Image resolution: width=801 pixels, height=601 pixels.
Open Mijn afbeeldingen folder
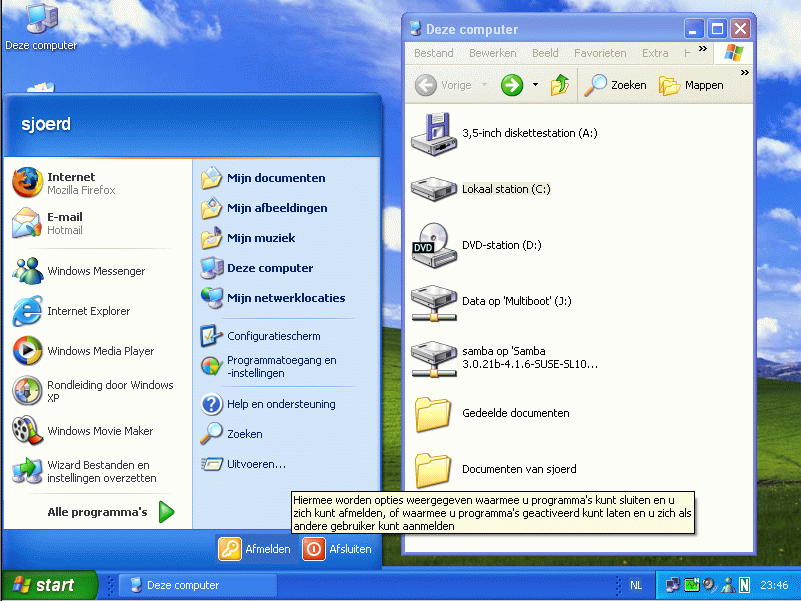pyautogui.click(x=264, y=208)
